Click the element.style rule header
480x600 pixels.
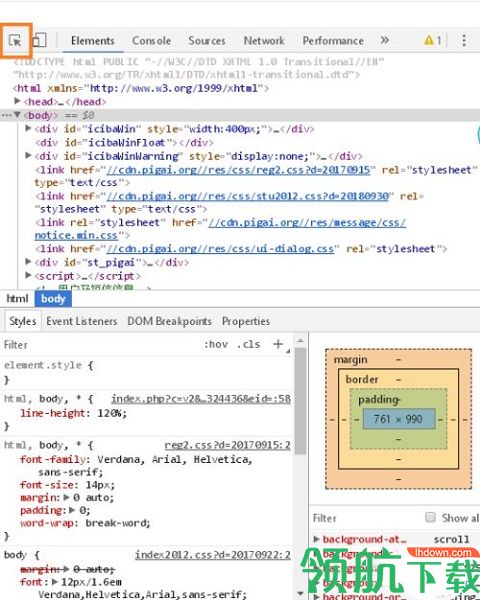(49, 365)
